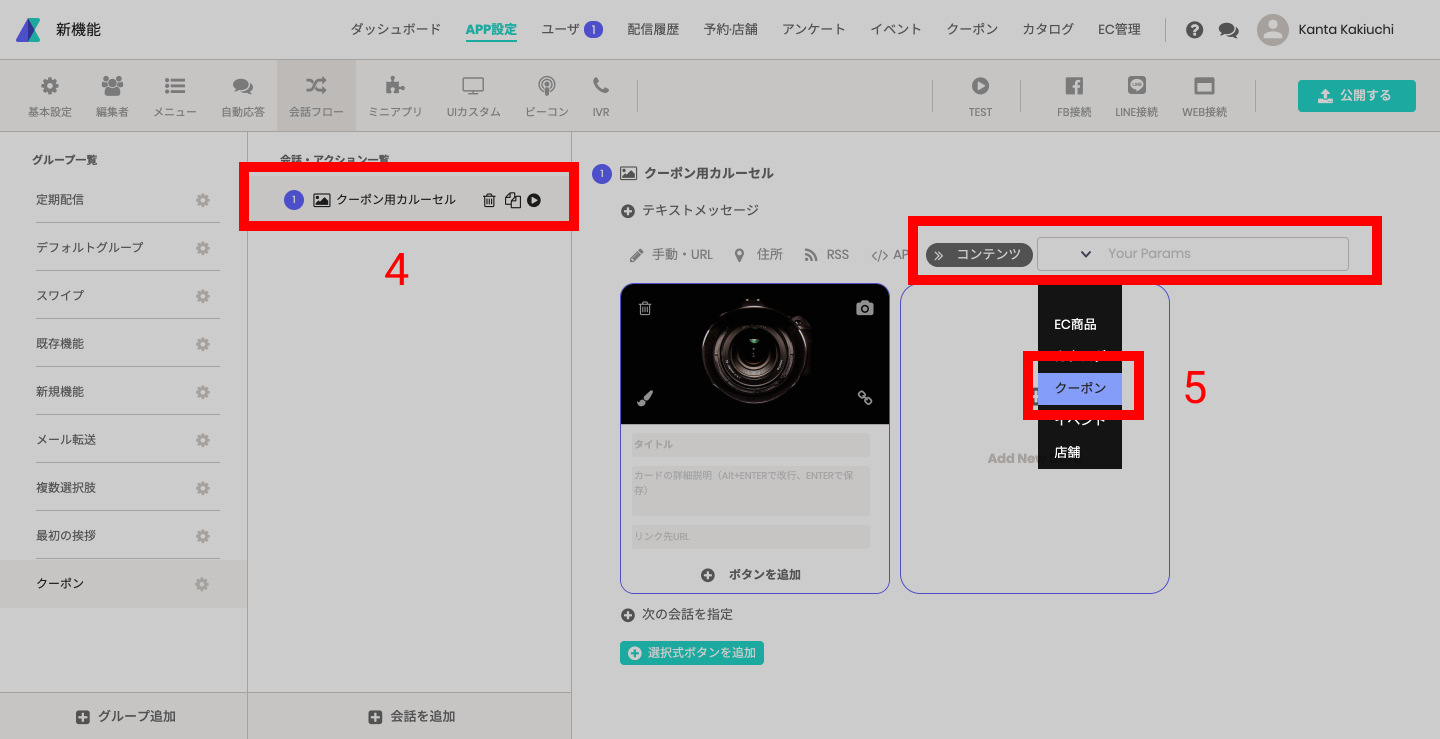The width and height of the screenshot is (1440, 739).
Task: Click 選択式ボタンを追加 button
Action: [x=692, y=653]
